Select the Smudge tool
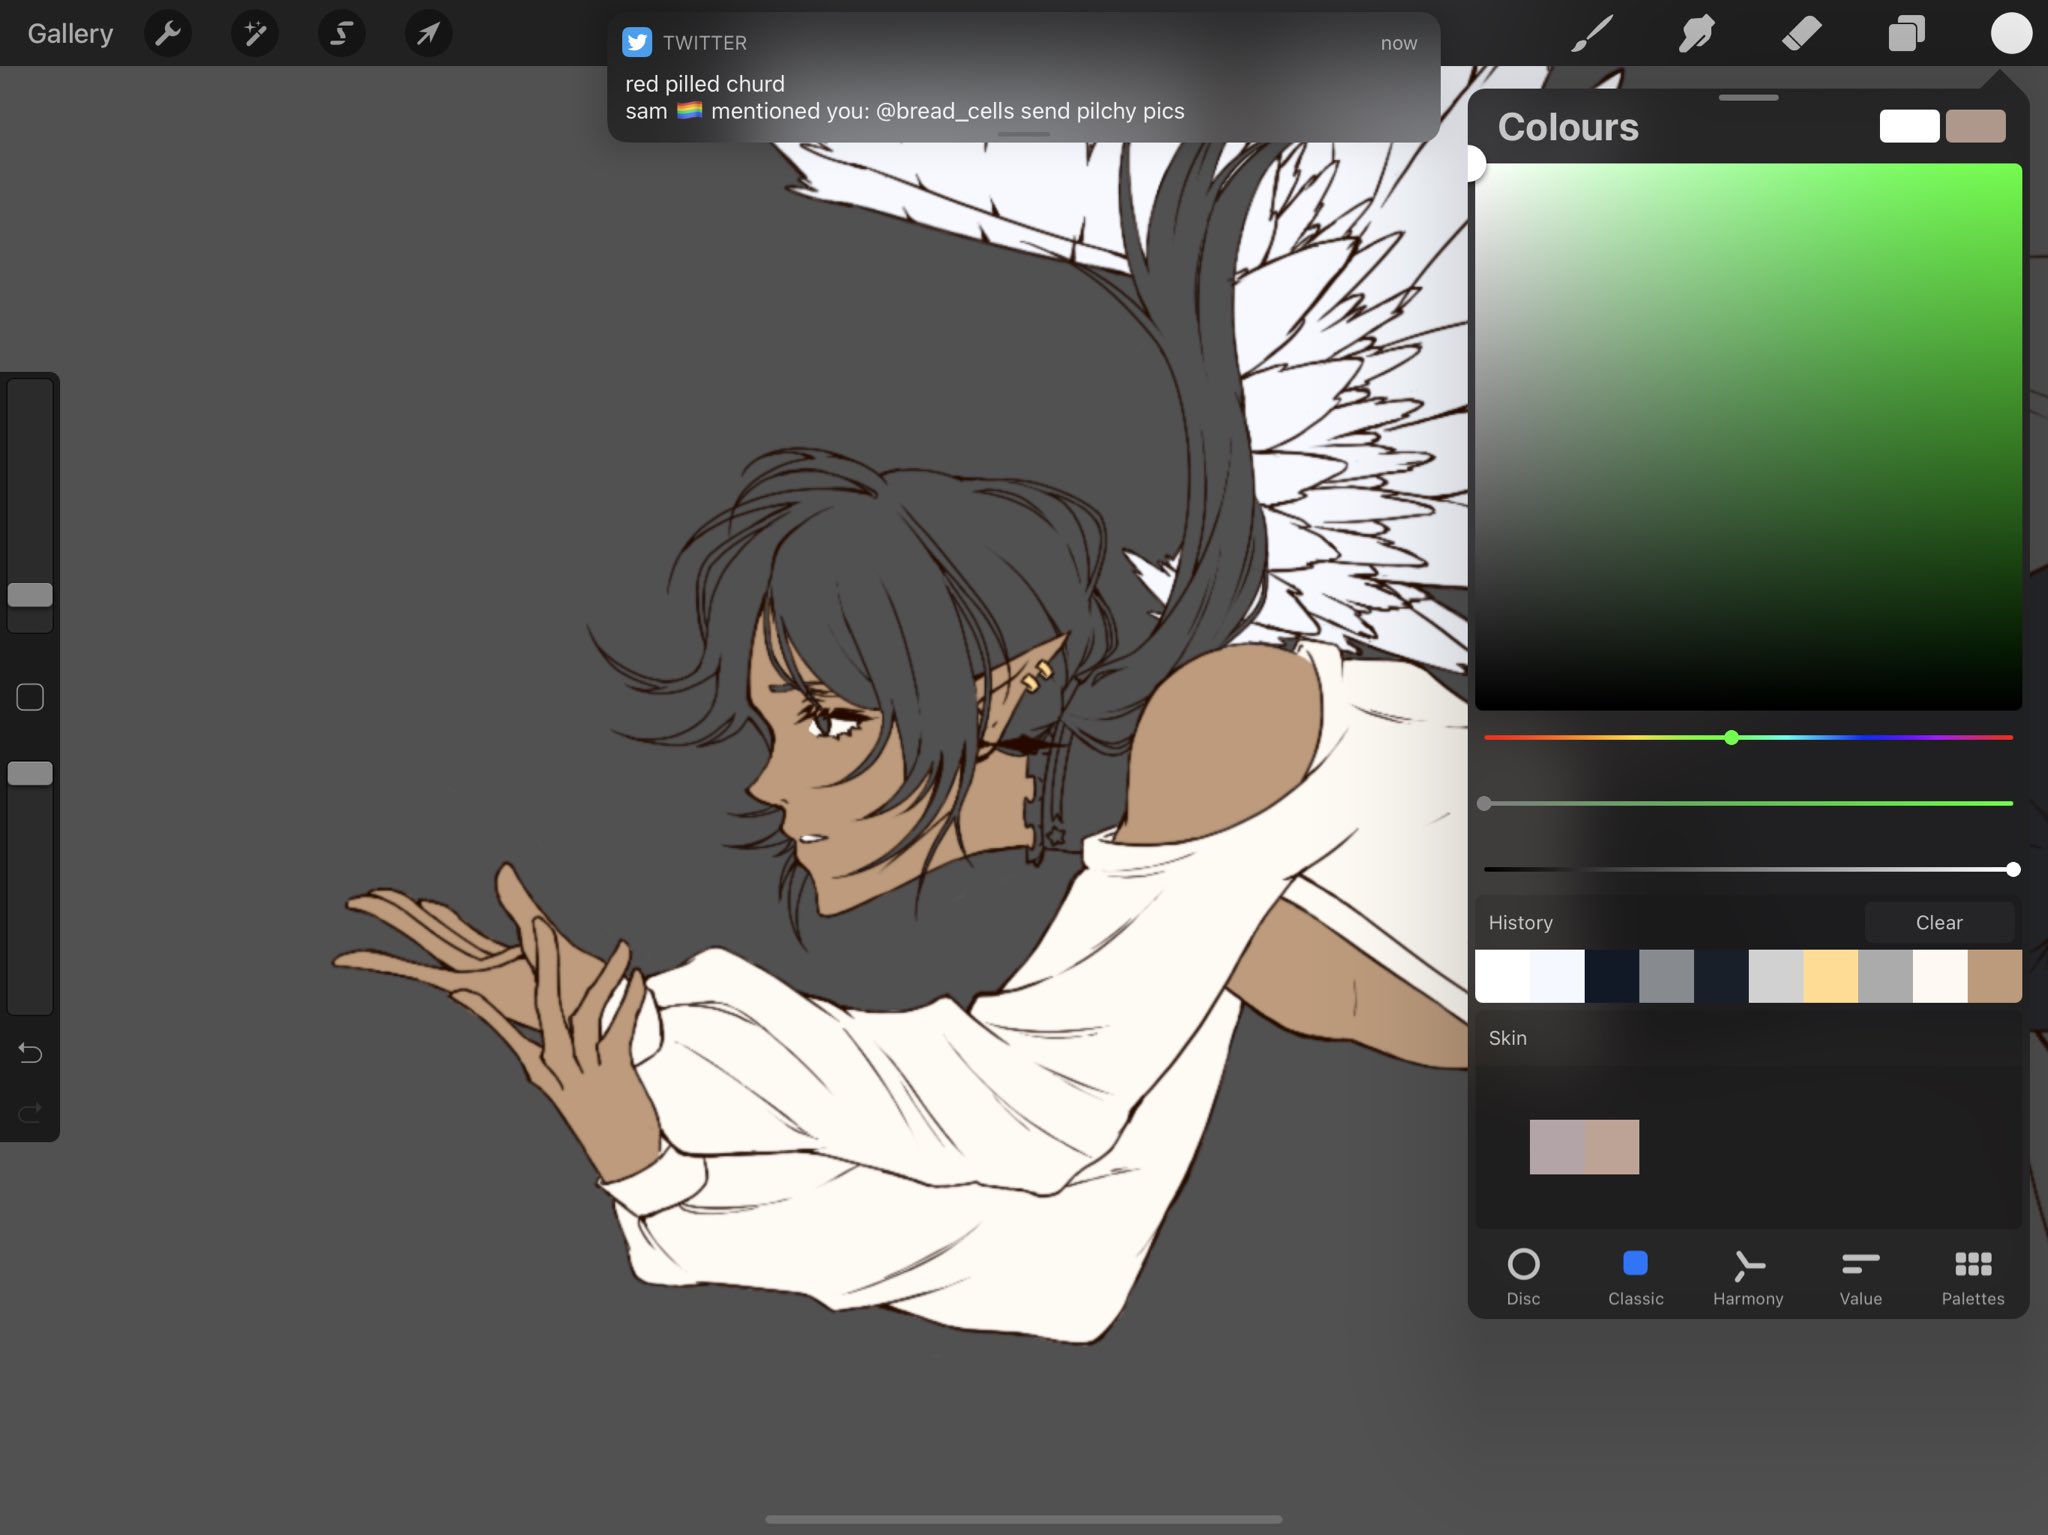Viewport: 2048px width, 1535px height. point(1697,34)
